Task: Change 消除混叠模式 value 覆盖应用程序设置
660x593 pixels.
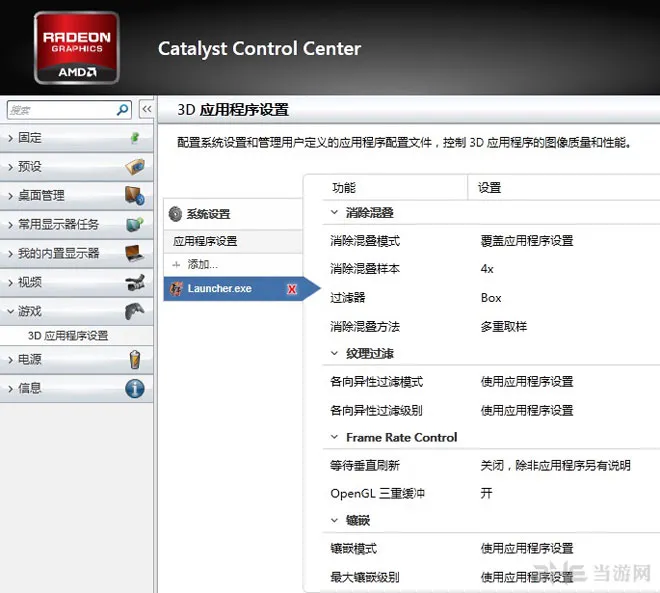Action: point(527,241)
